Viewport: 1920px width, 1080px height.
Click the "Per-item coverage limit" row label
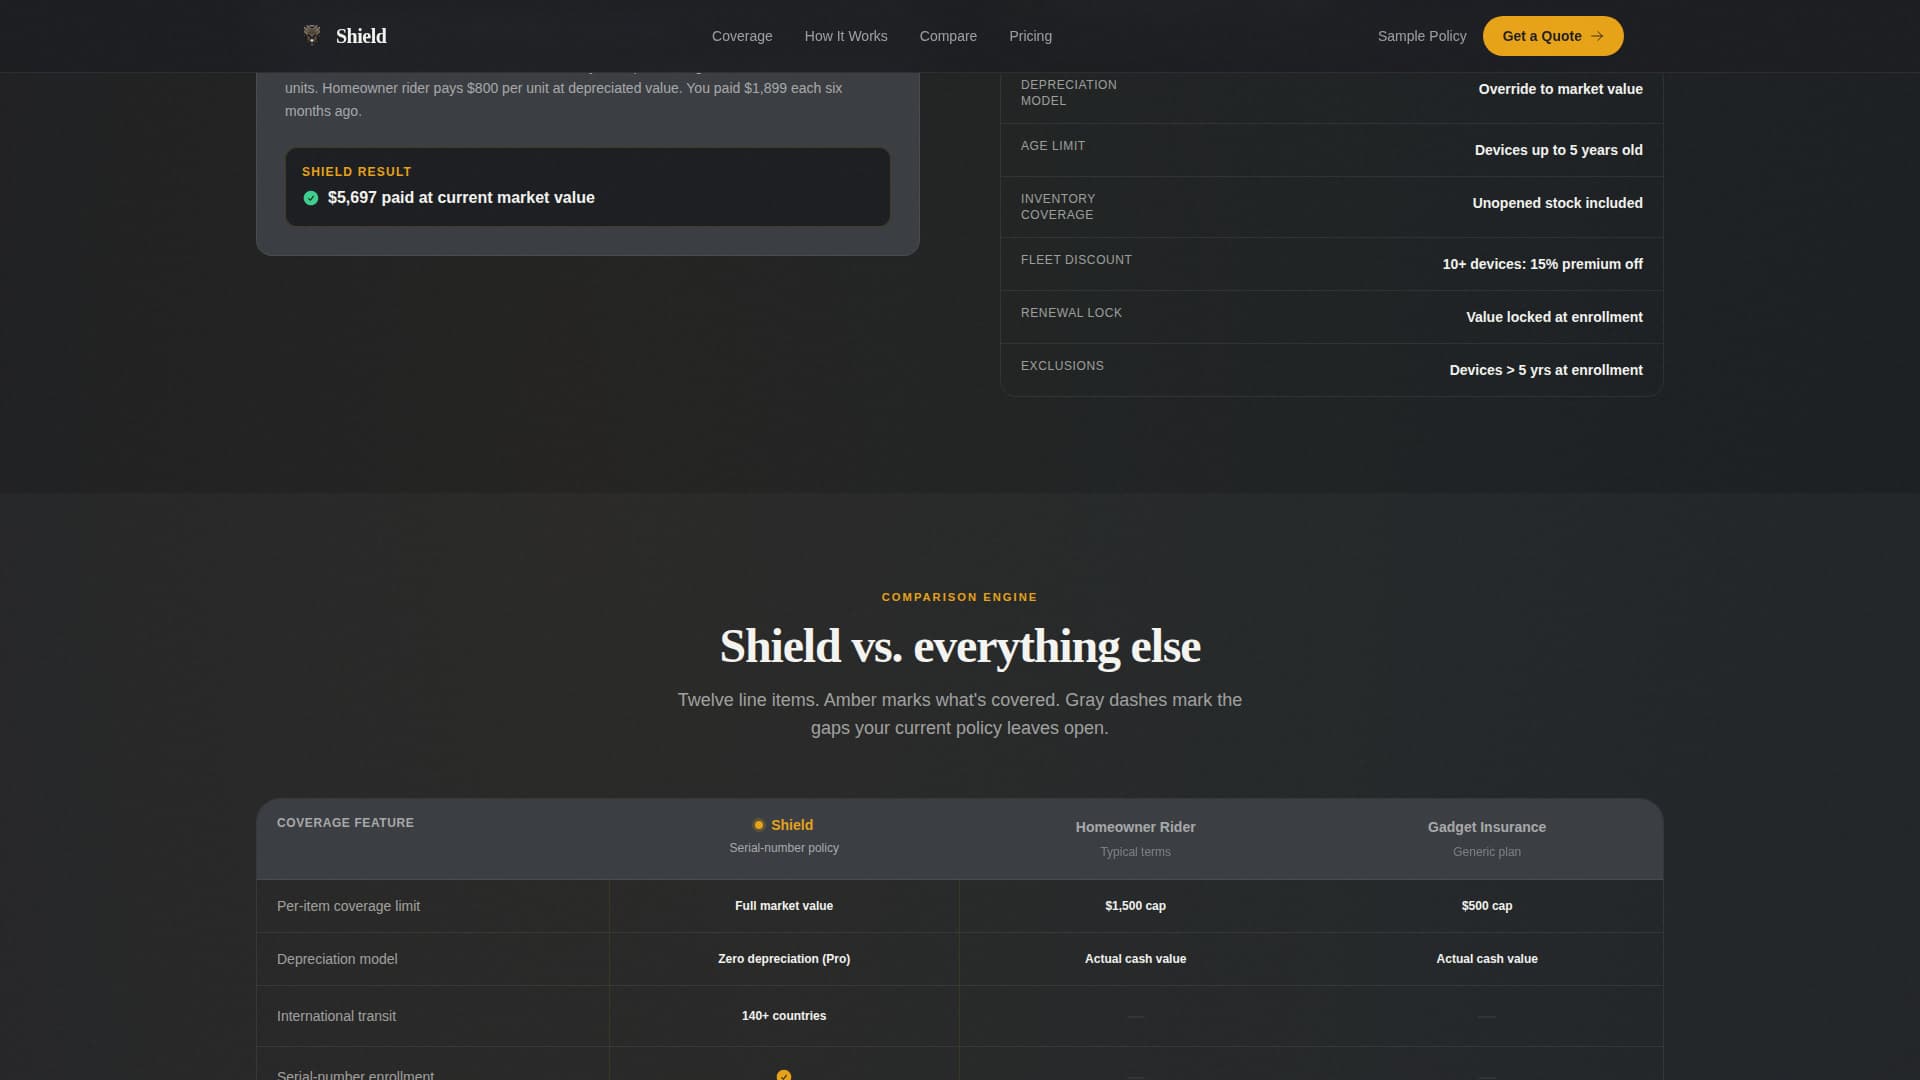click(x=348, y=906)
